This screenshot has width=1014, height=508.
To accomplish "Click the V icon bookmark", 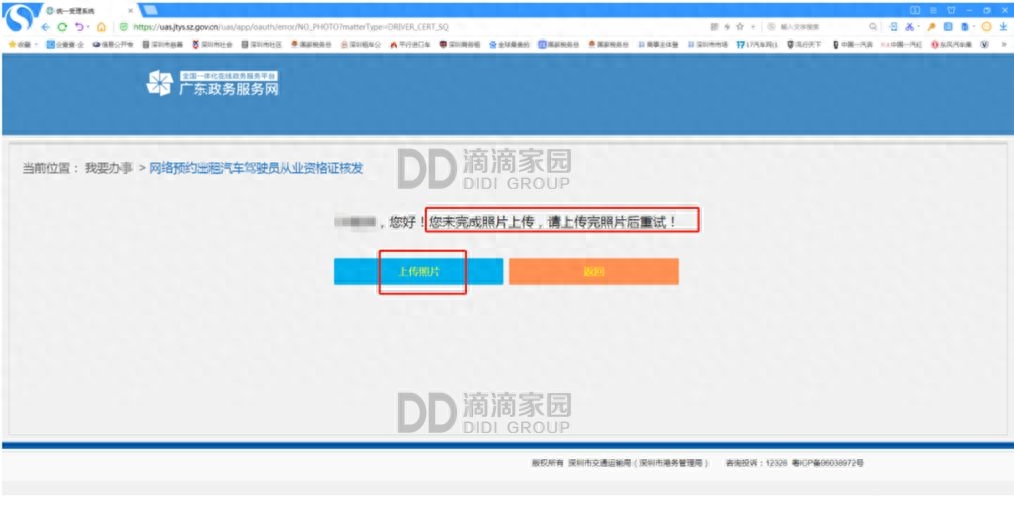I will coord(984,45).
